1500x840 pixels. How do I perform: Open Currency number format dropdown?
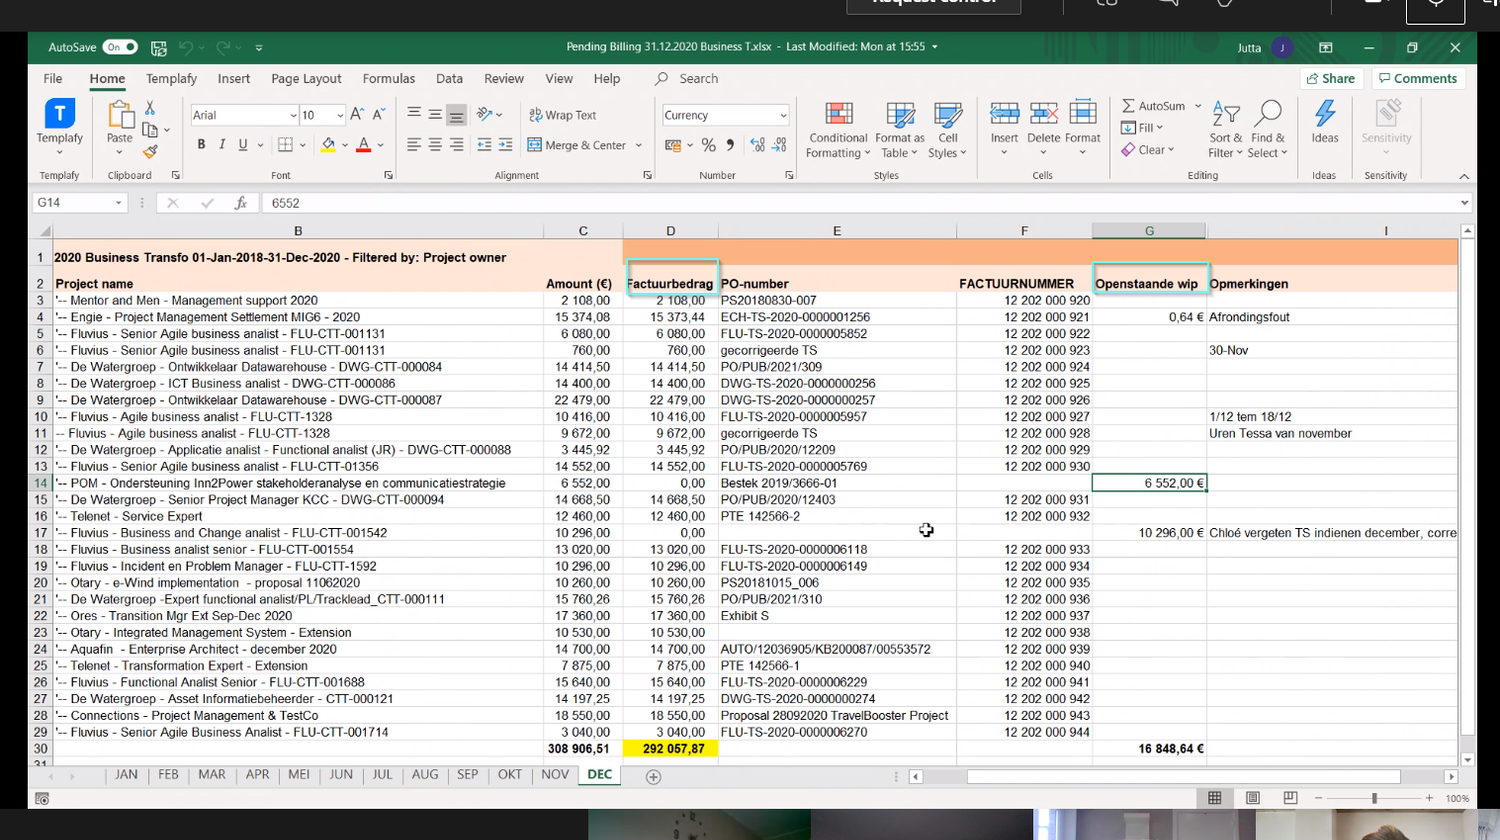click(x=783, y=116)
